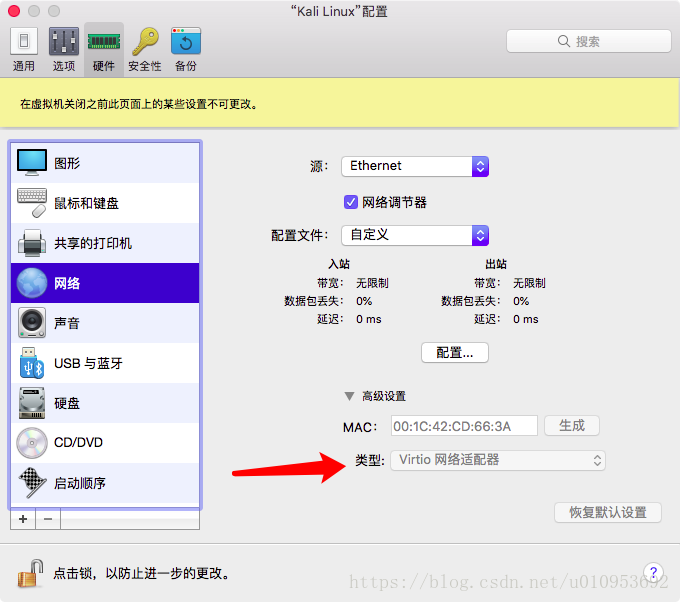Click the 恢复默认设置 button
The width and height of the screenshot is (680, 602).
pyautogui.click(x=608, y=513)
